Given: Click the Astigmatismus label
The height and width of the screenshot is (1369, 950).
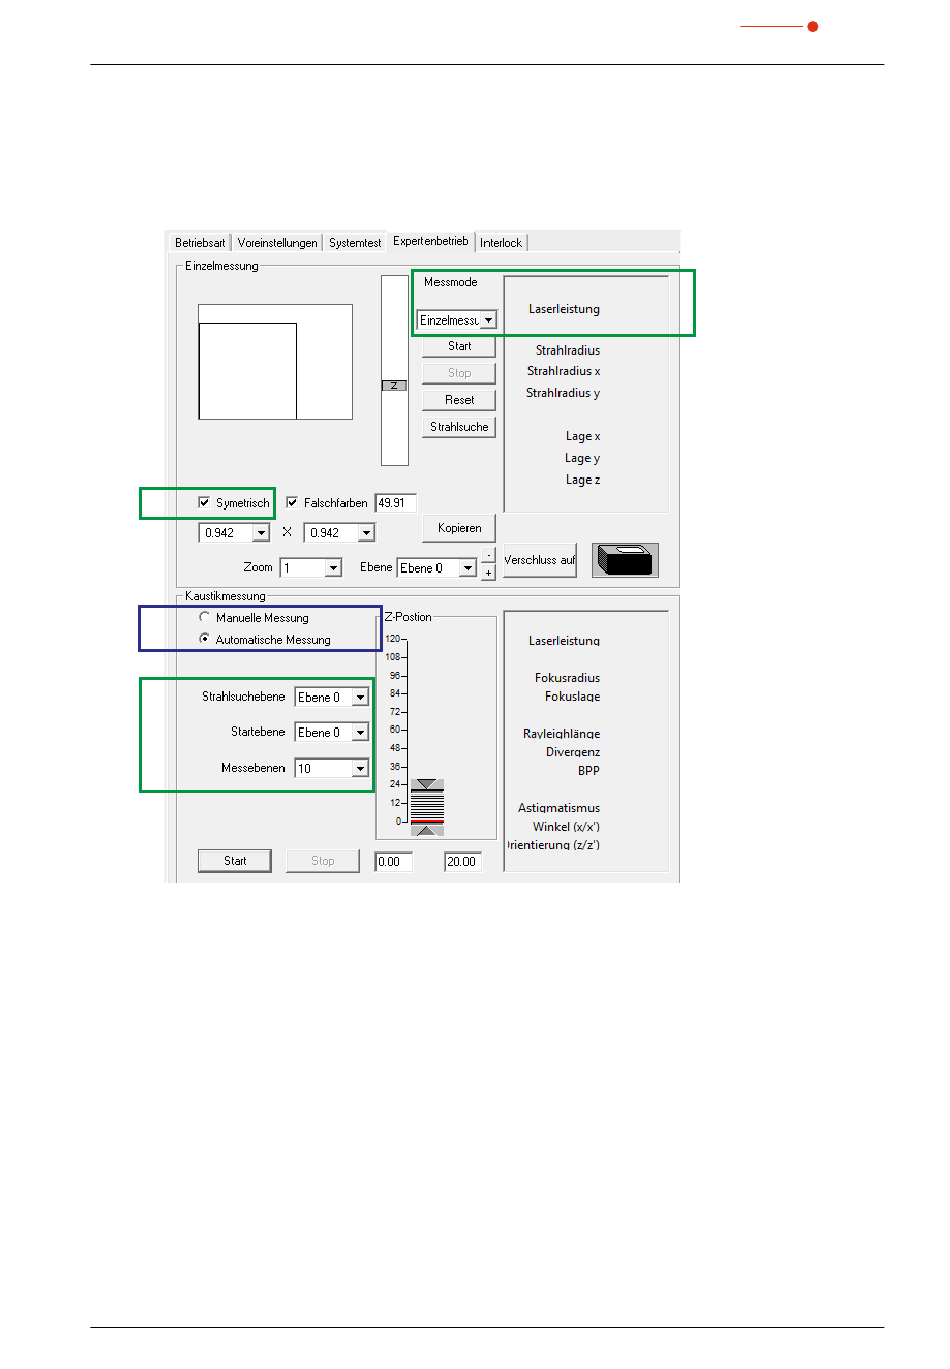Looking at the screenshot, I should [559, 808].
